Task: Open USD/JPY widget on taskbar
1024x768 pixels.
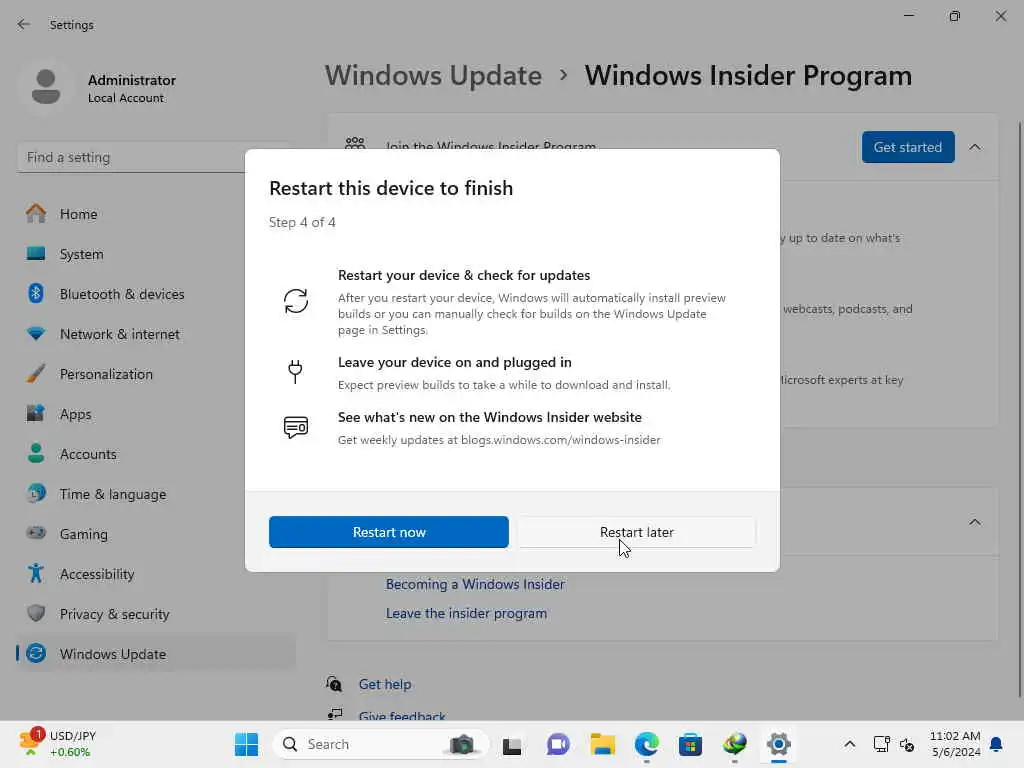Action: click(x=57, y=744)
